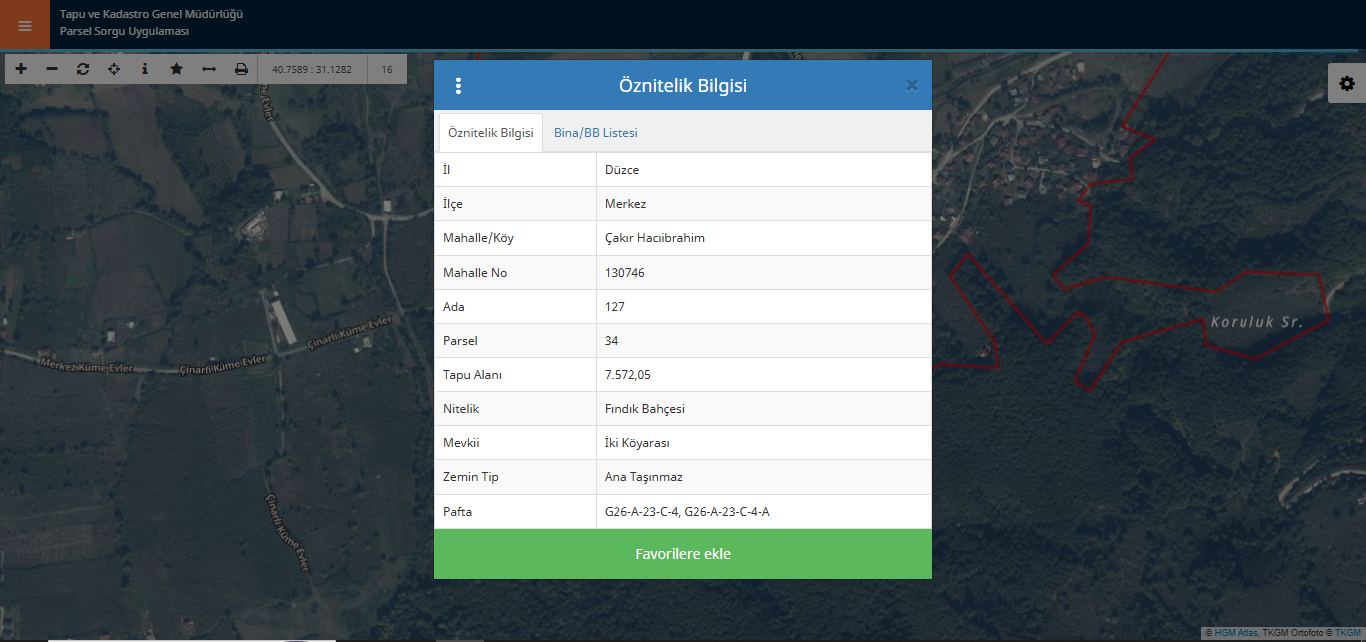Select the Öznitelik Bilgisi tab

(x=491, y=133)
